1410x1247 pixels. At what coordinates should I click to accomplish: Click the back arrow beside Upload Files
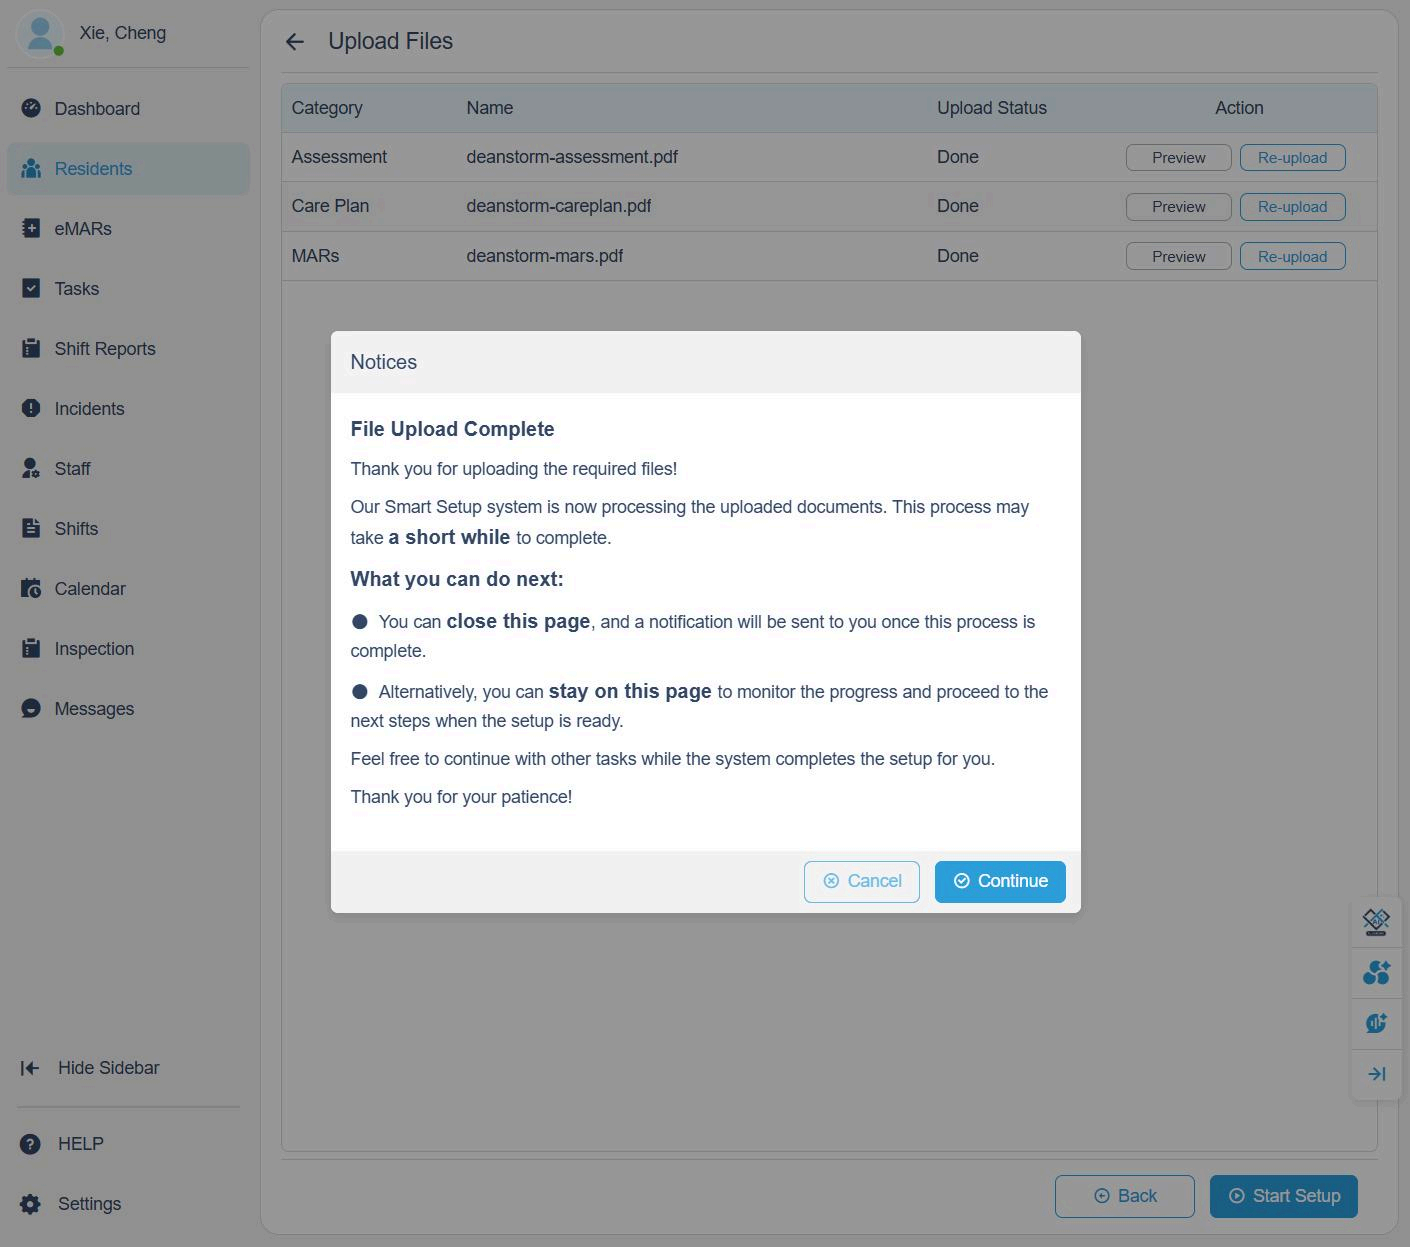click(x=294, y=41)
